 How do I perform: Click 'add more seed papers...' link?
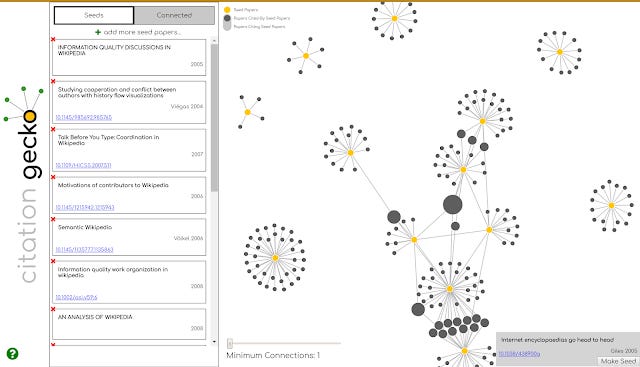click(x=142, y=32)
